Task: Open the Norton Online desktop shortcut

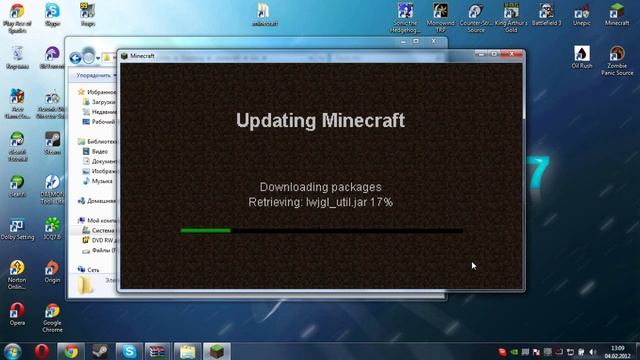Action: coord(17,275)
